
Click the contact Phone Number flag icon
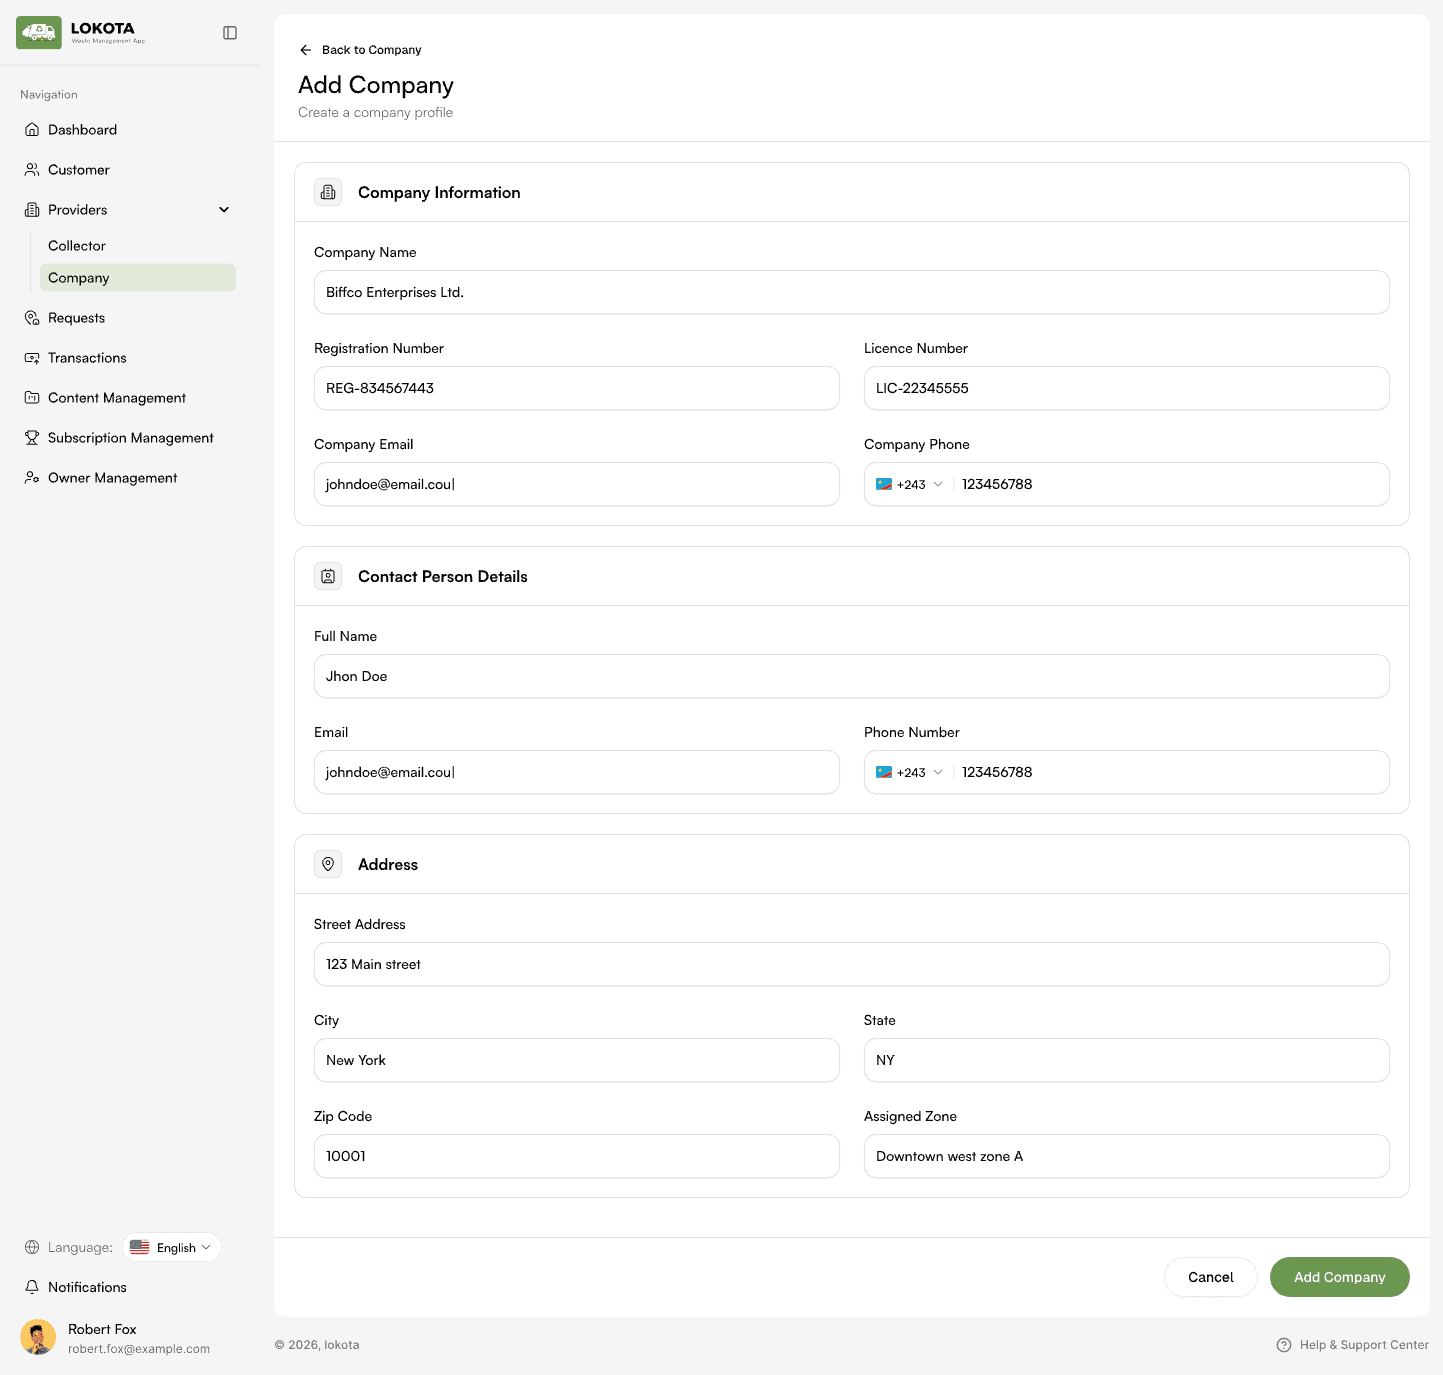tap(884, 772)
